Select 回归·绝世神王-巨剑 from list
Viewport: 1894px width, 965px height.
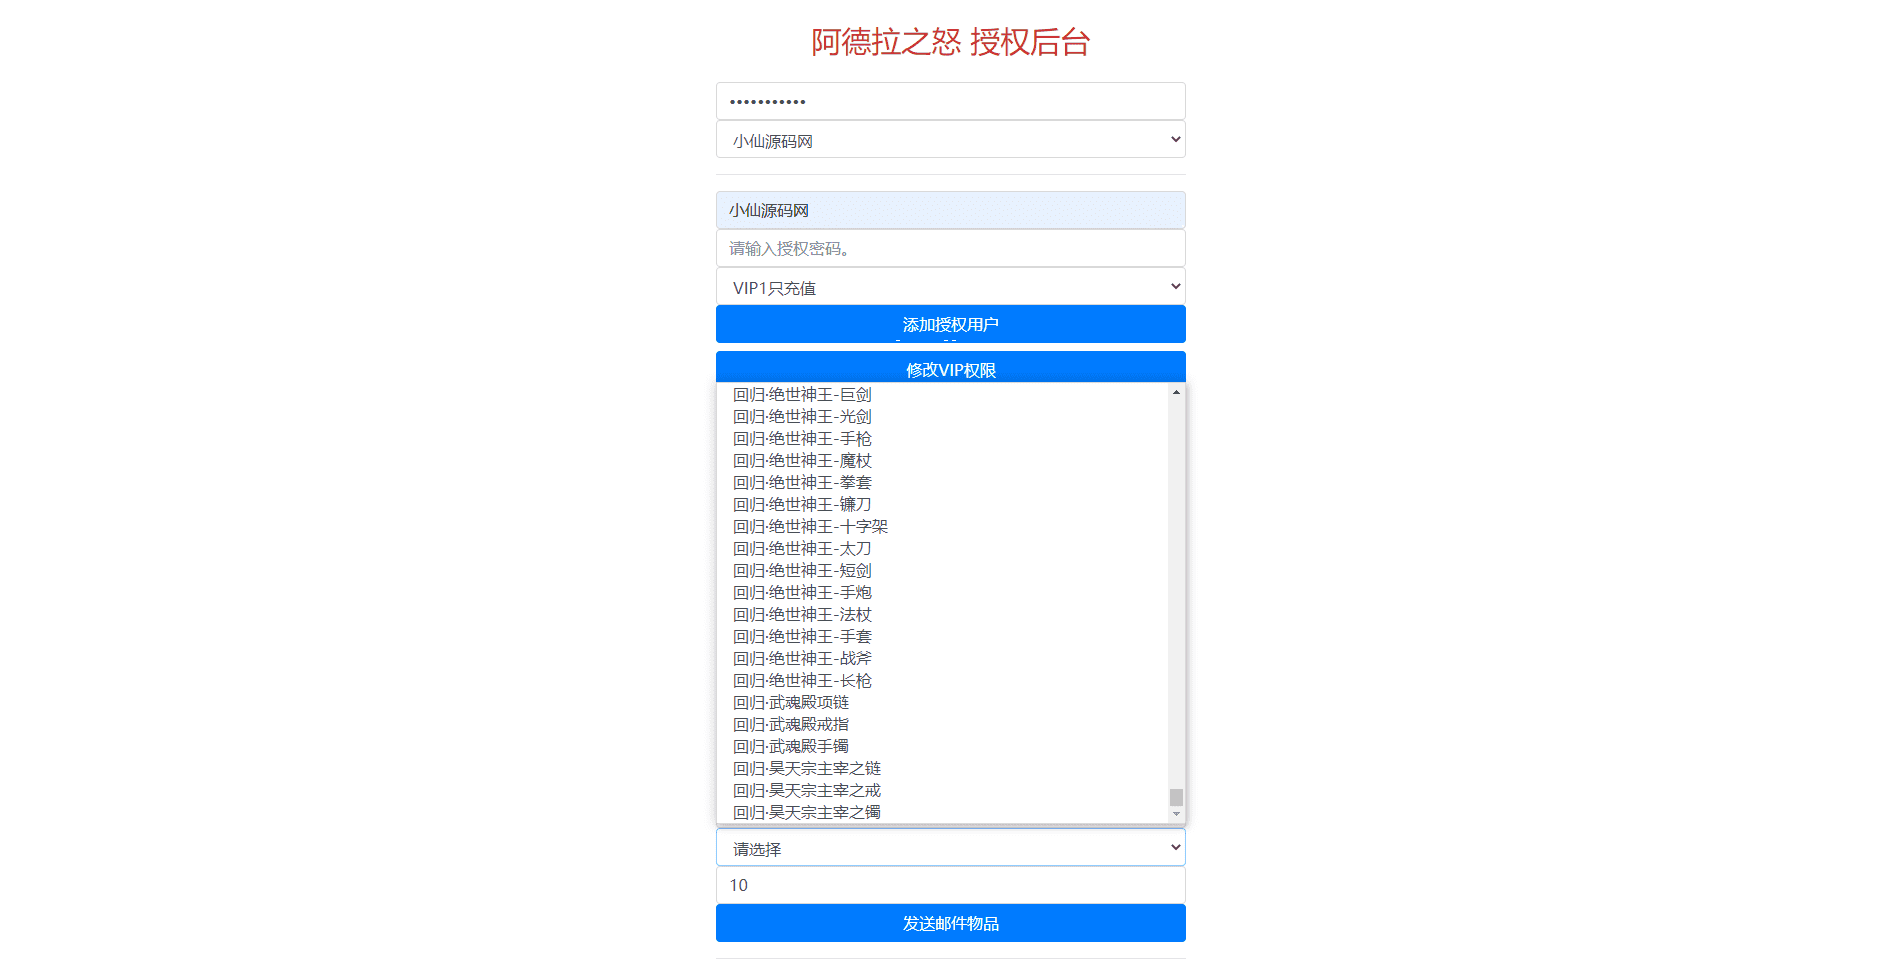tap(942, 395)
